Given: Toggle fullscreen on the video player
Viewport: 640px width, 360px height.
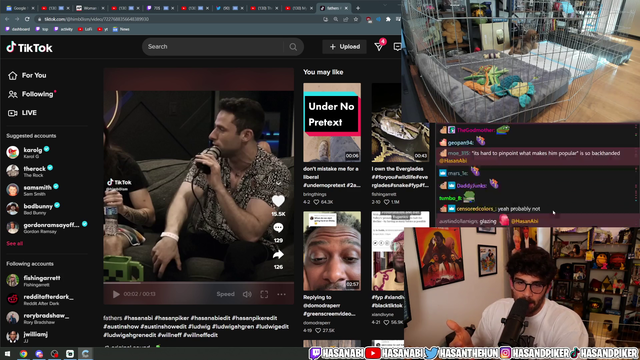Looking at the screenshot, I should tap(264, 294).
